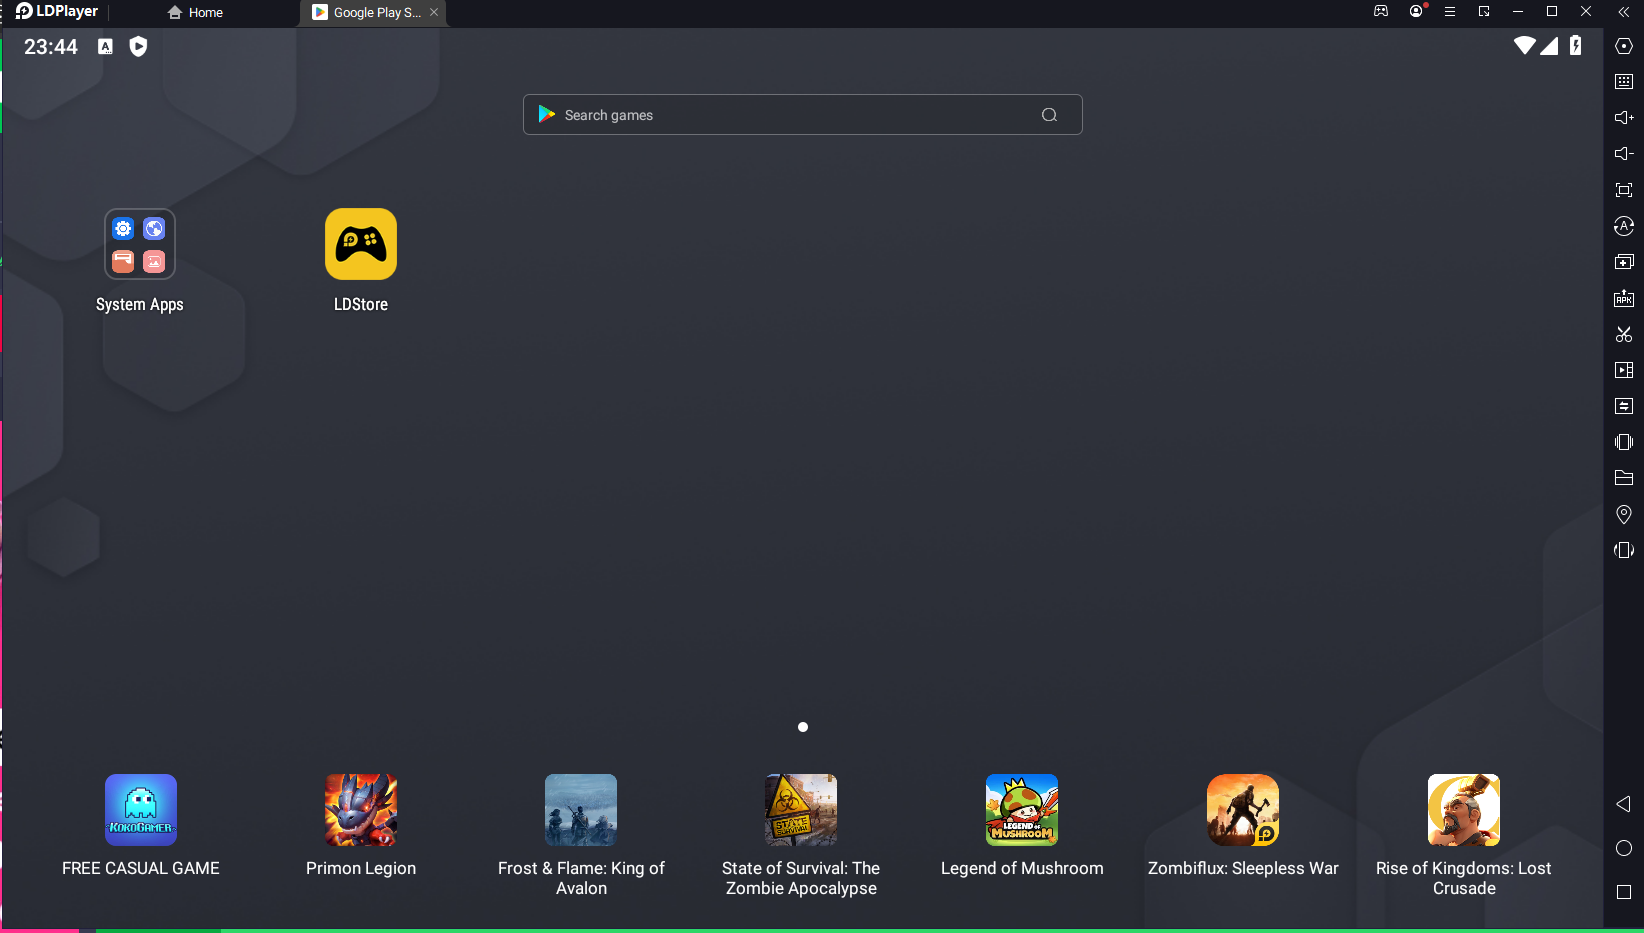Screen dimensions: 1644x933
Task: Open LDPlayer settings hexagon icon in sidebar
Action: pos(1624,46)
